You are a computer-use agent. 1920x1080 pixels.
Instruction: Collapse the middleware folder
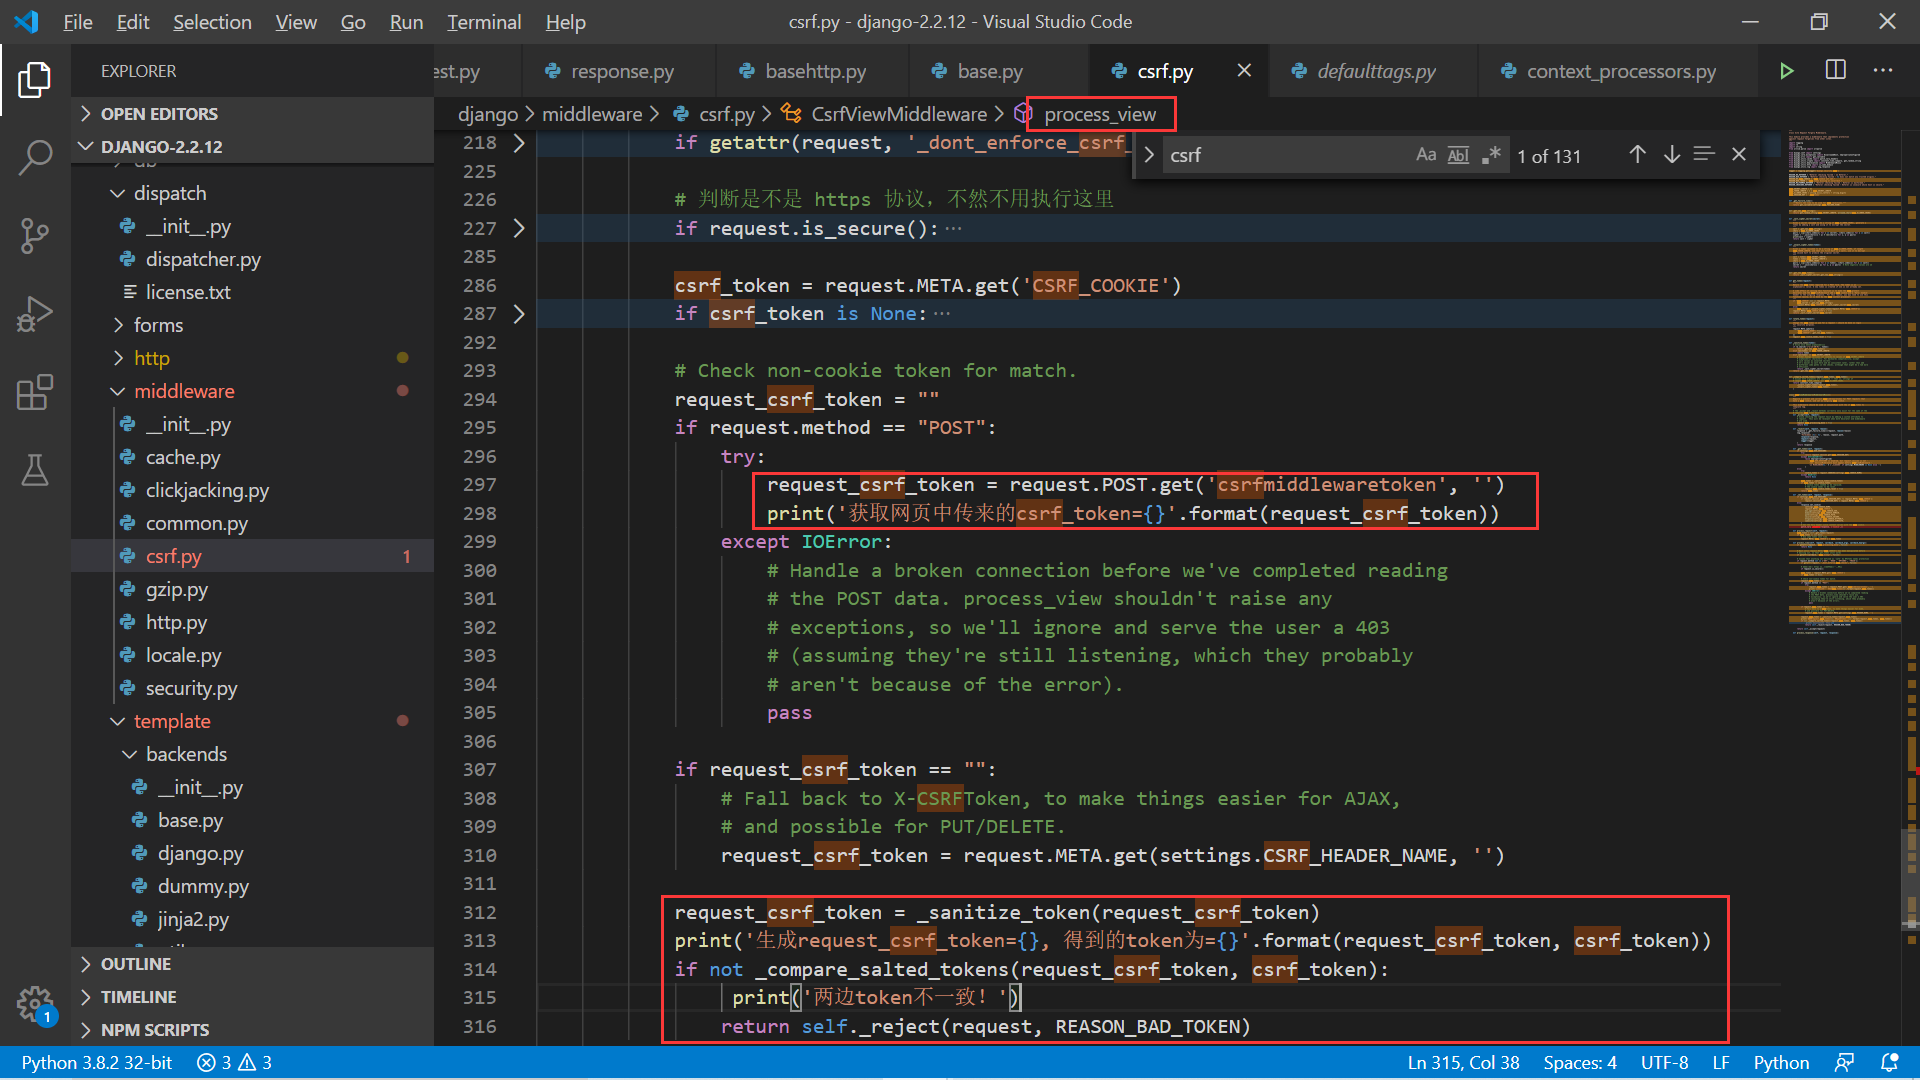click(x=184, y=391)
